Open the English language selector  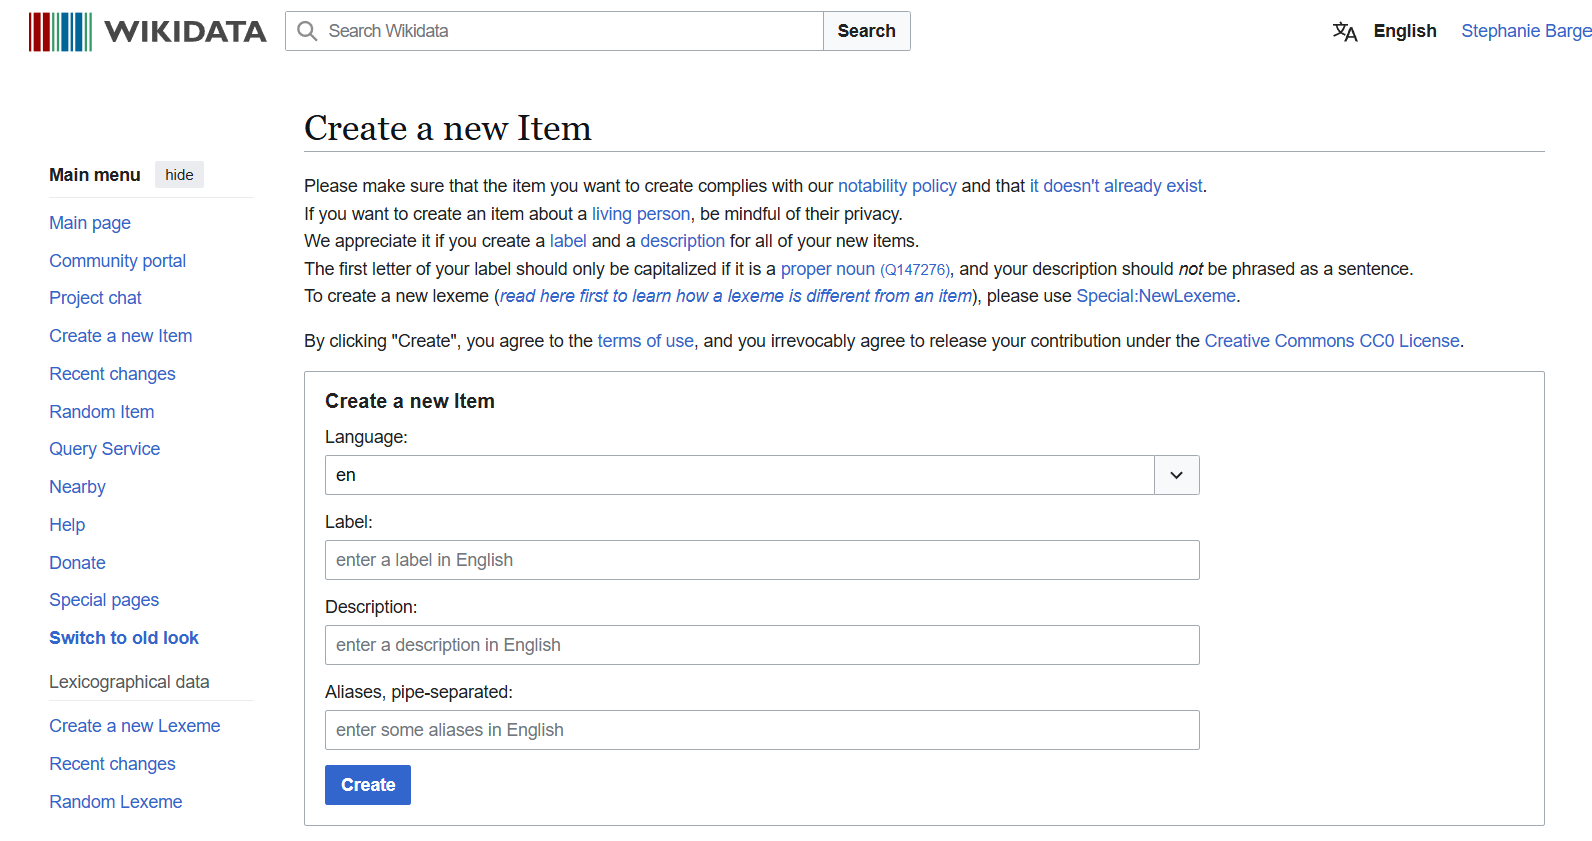tap(1404, 31)
